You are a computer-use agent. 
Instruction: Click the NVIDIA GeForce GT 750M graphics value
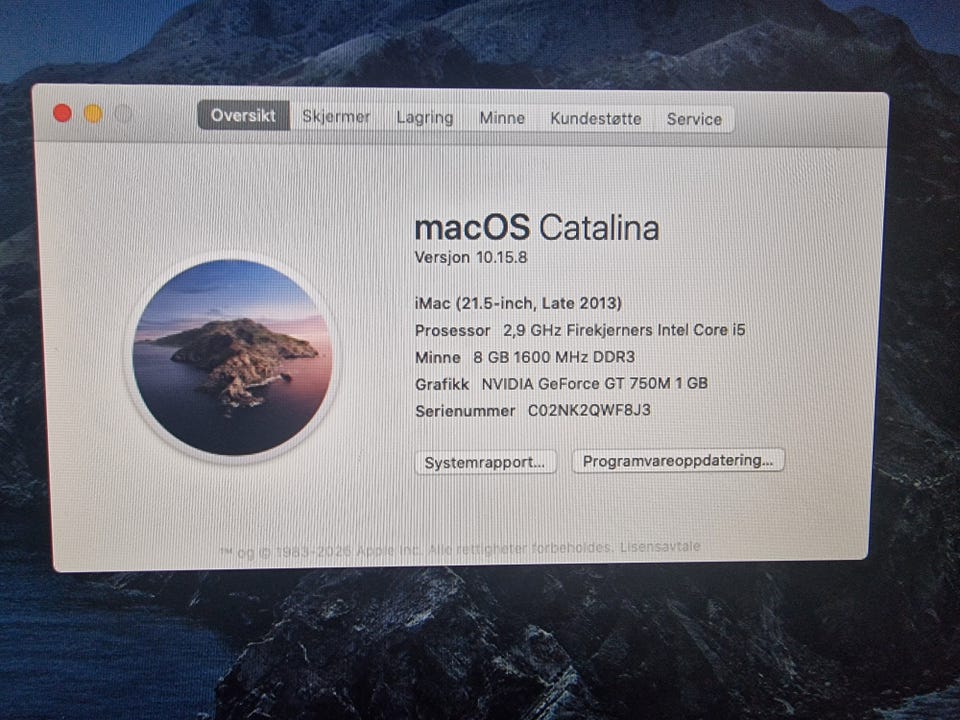pos(594,383)
